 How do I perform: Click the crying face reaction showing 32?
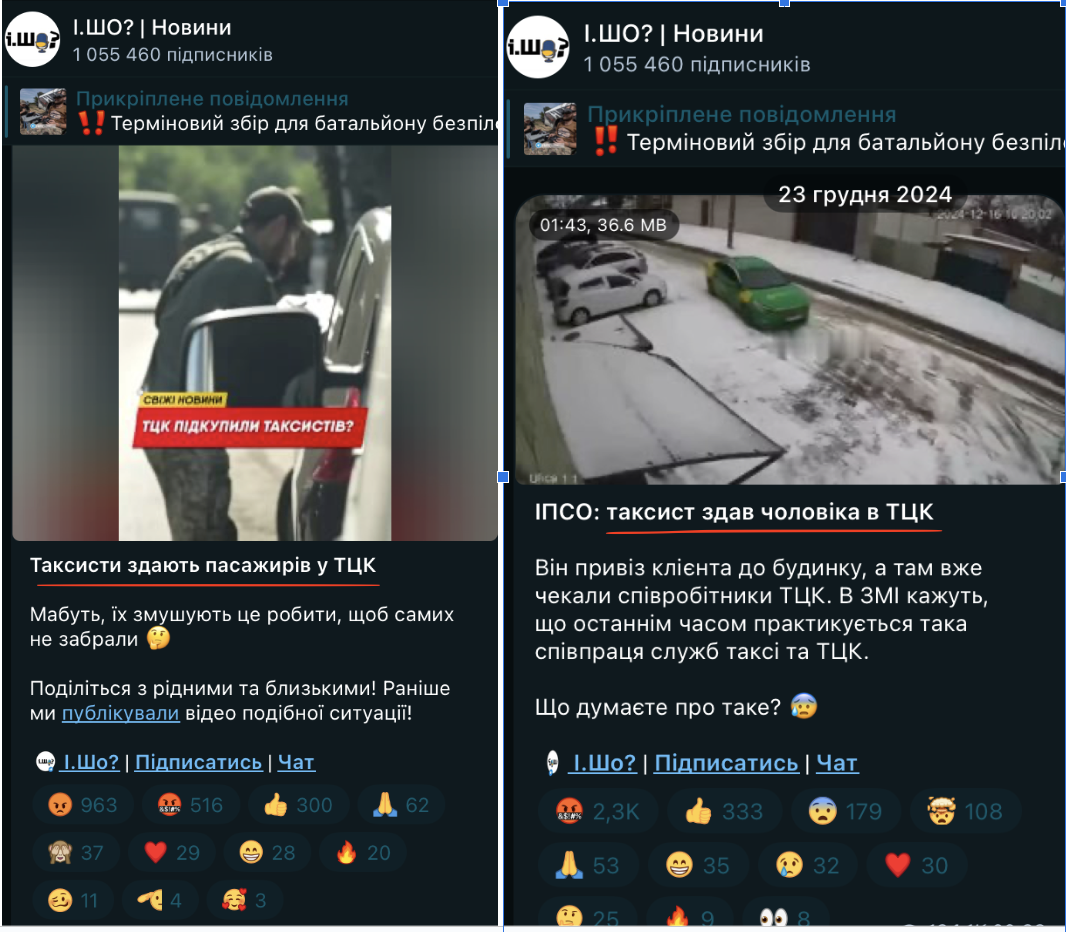(808, 865)
